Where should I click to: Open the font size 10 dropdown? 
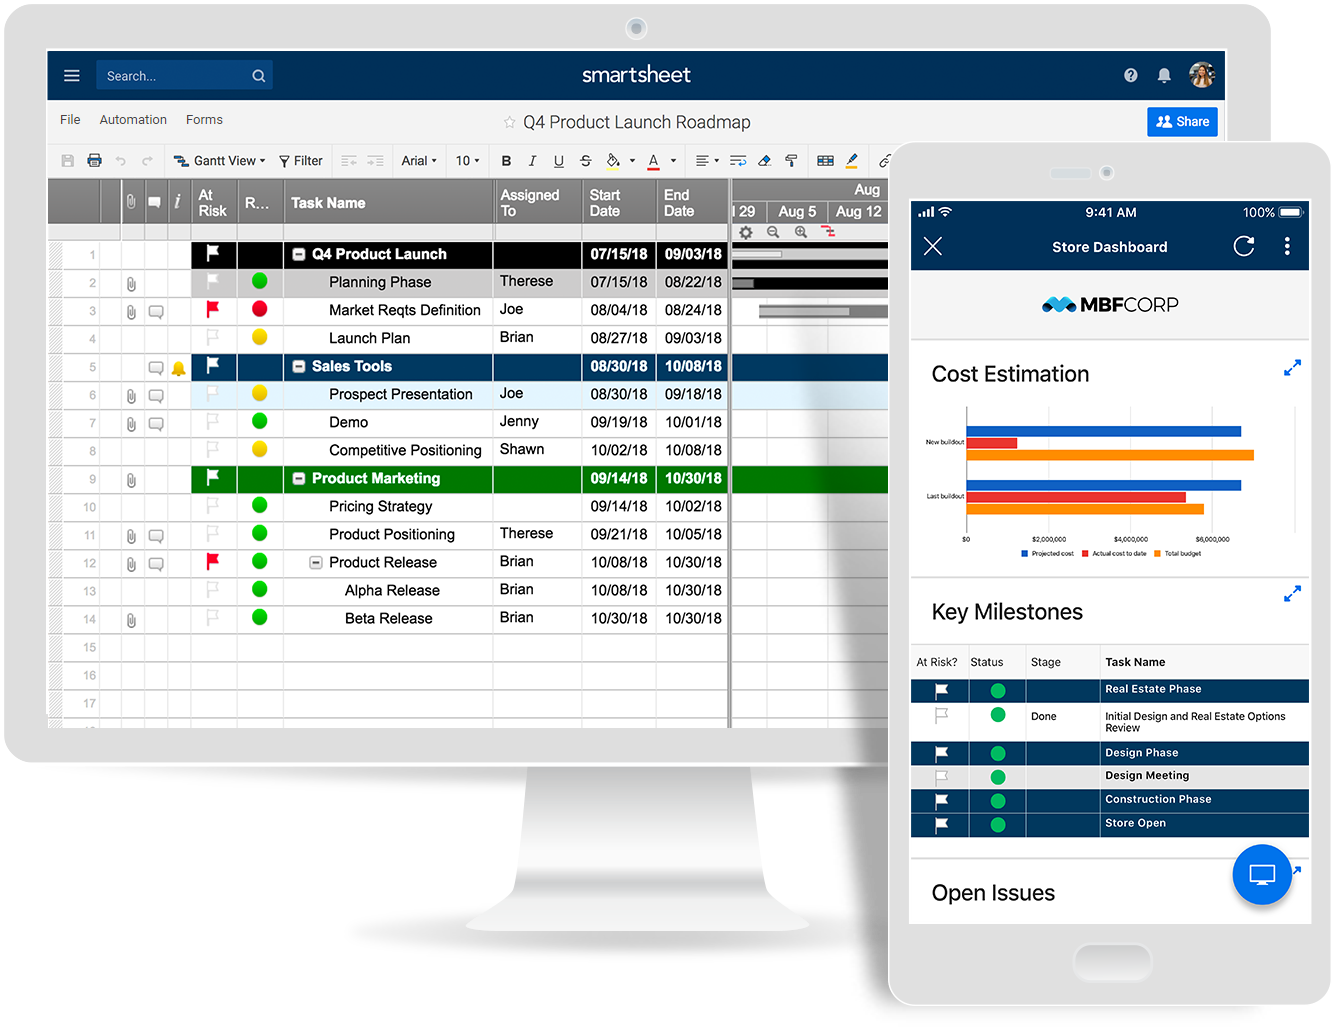click(468, 161)
